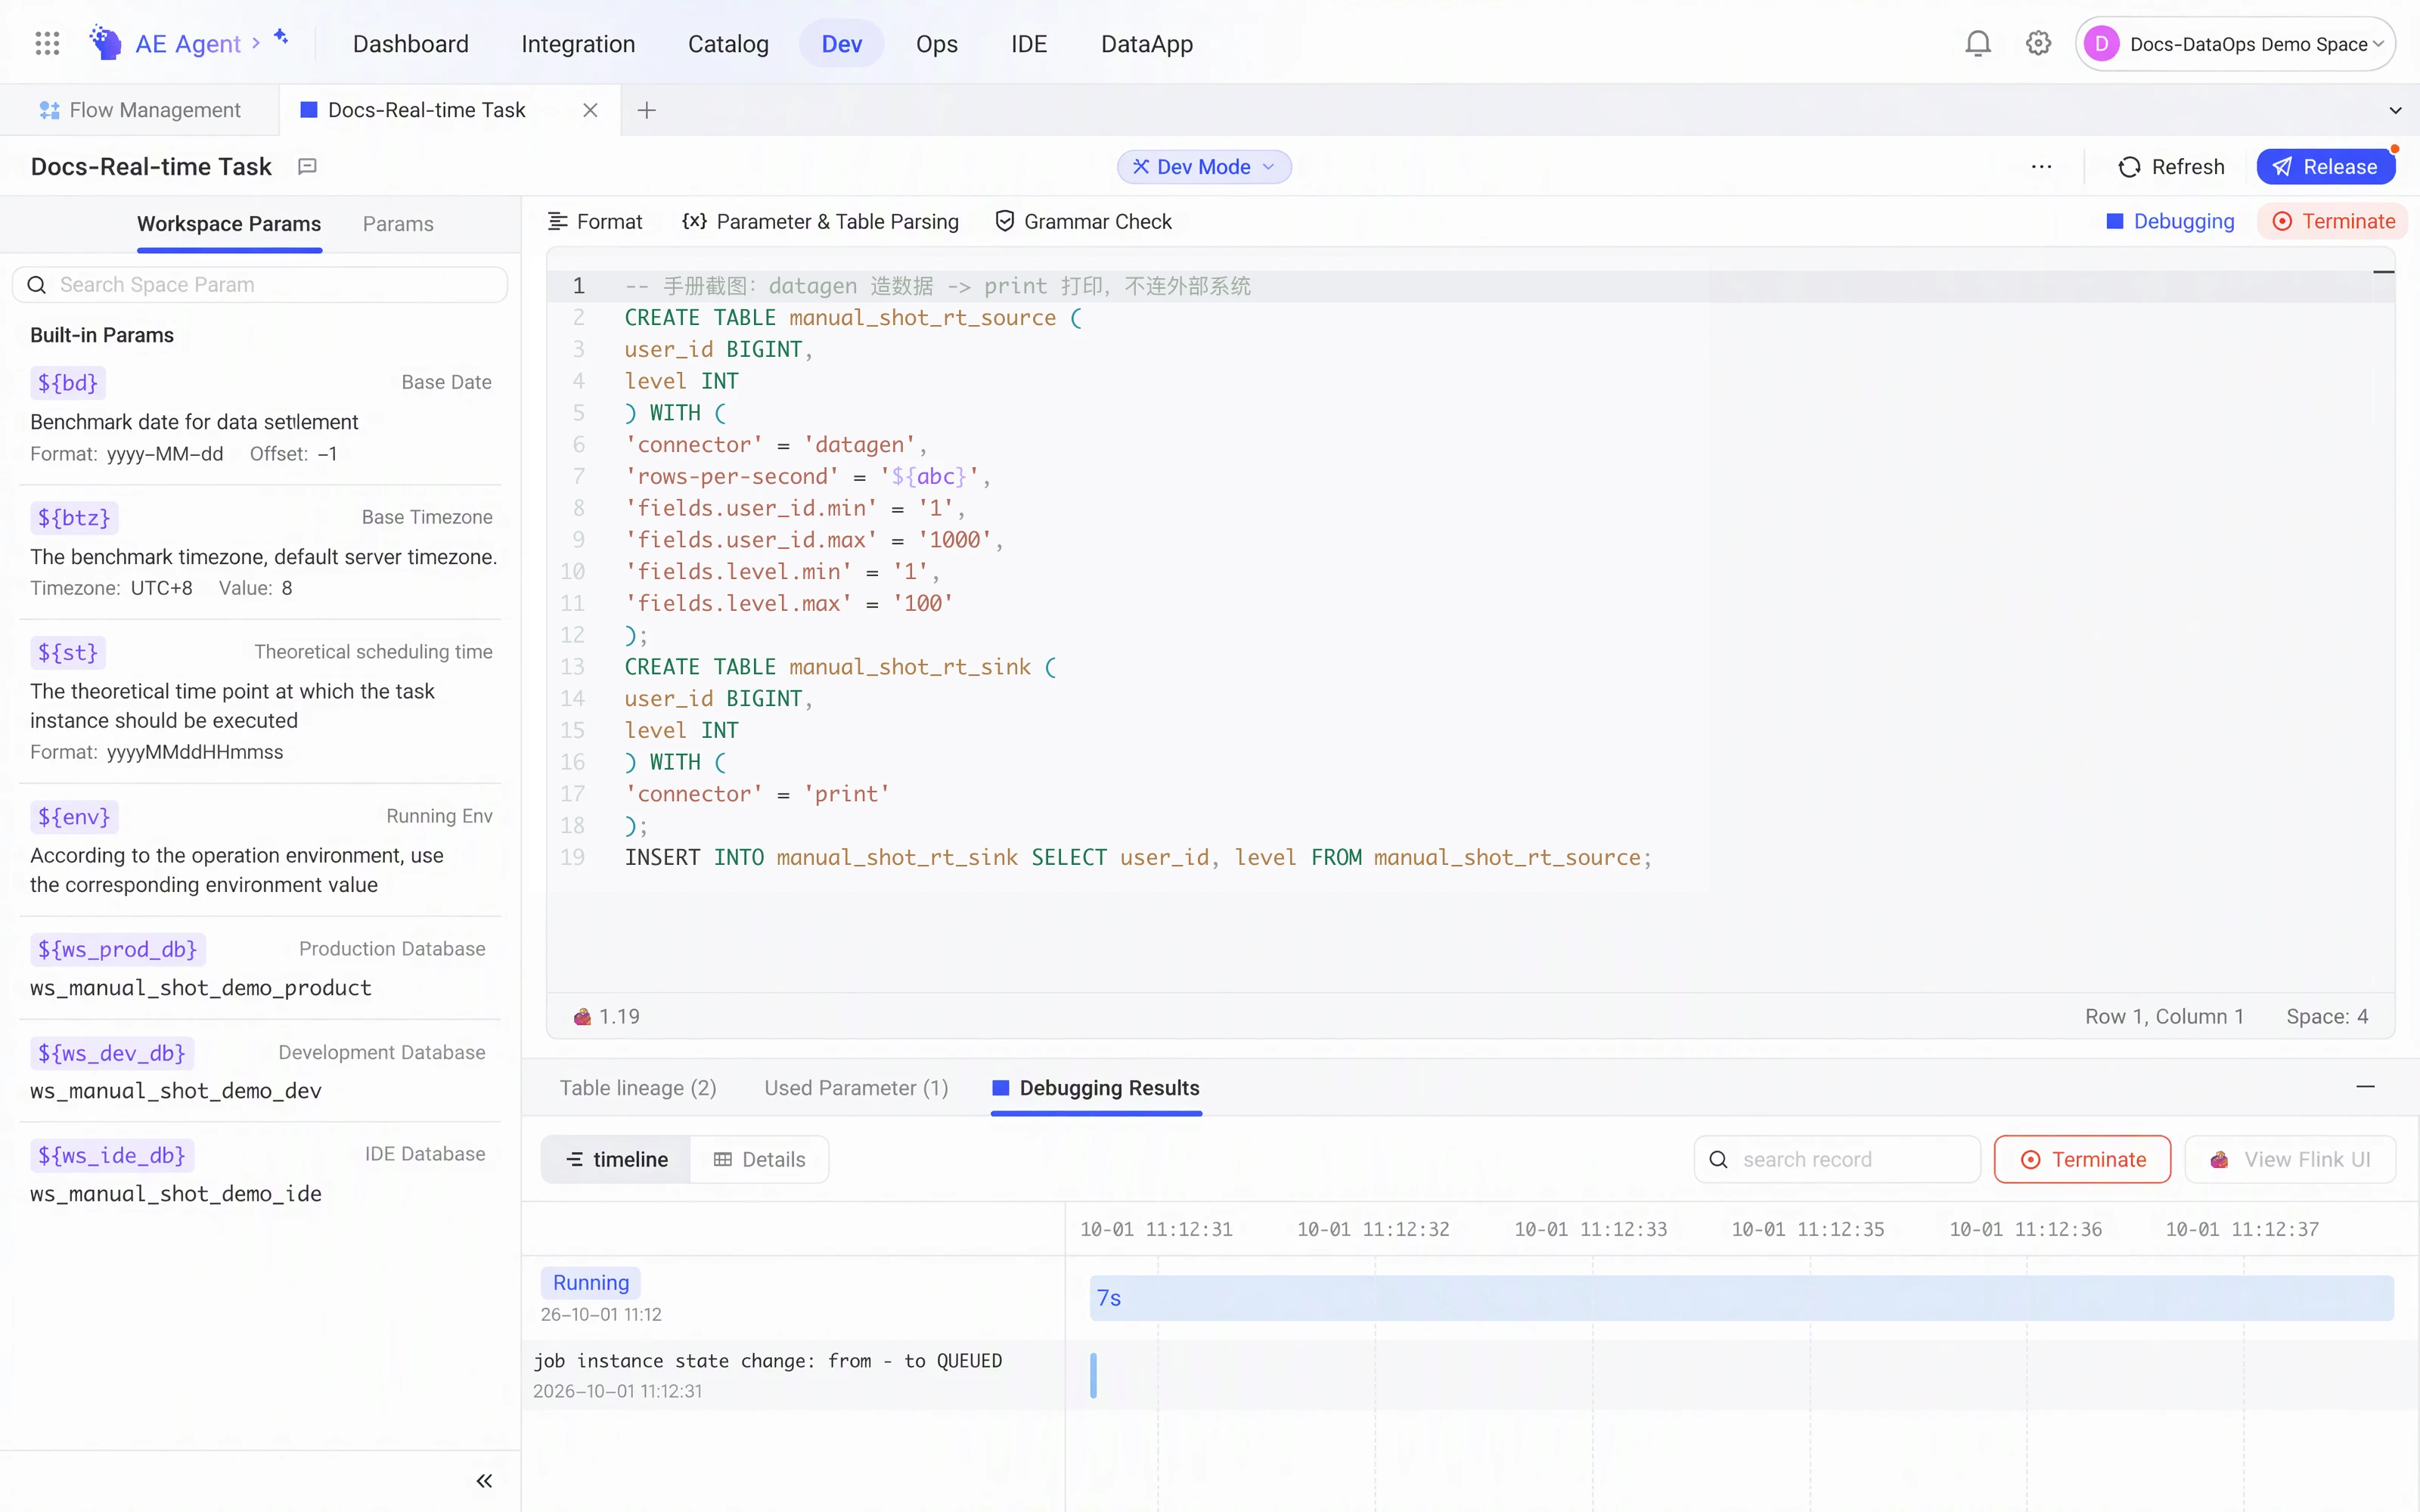Open the AE Agent sparkle icon
The height and width of the screenshot is (1512, 2420).
(x=281, y=37)
